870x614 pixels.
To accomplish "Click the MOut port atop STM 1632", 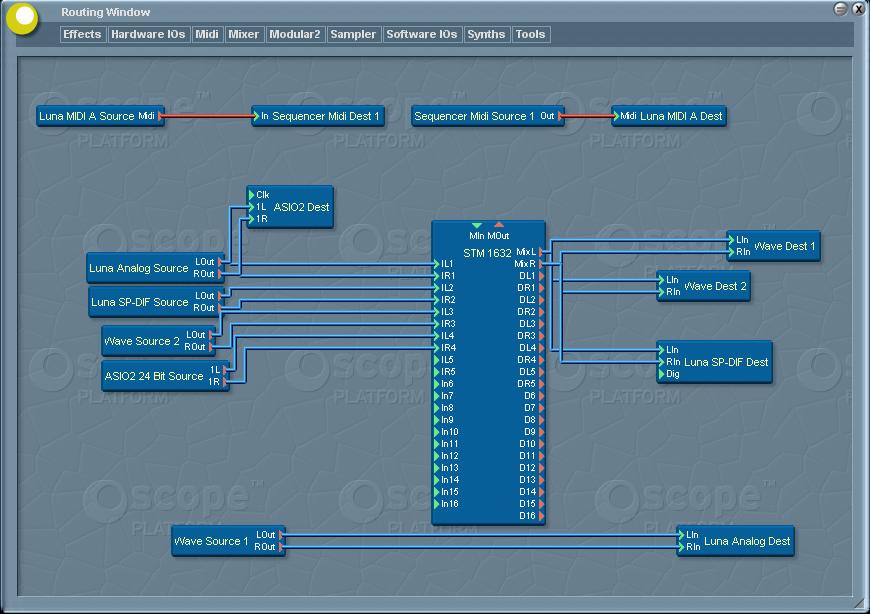I will (x=499, y=225).
